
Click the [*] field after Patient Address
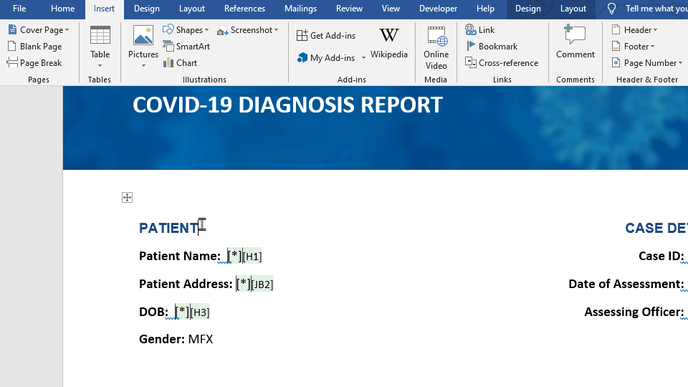pos(243,284)
